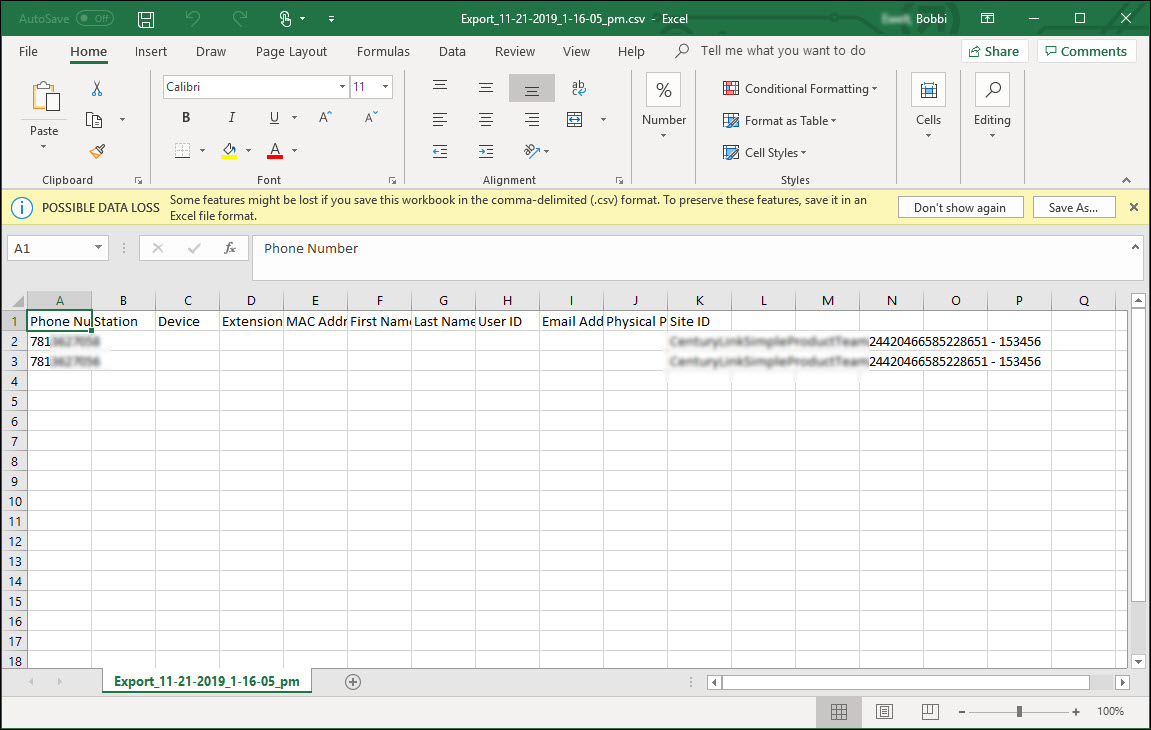Viewport: 1151px width, 730px height.
Task: Switch to the Page Layout tab
Action: point(291,52)
